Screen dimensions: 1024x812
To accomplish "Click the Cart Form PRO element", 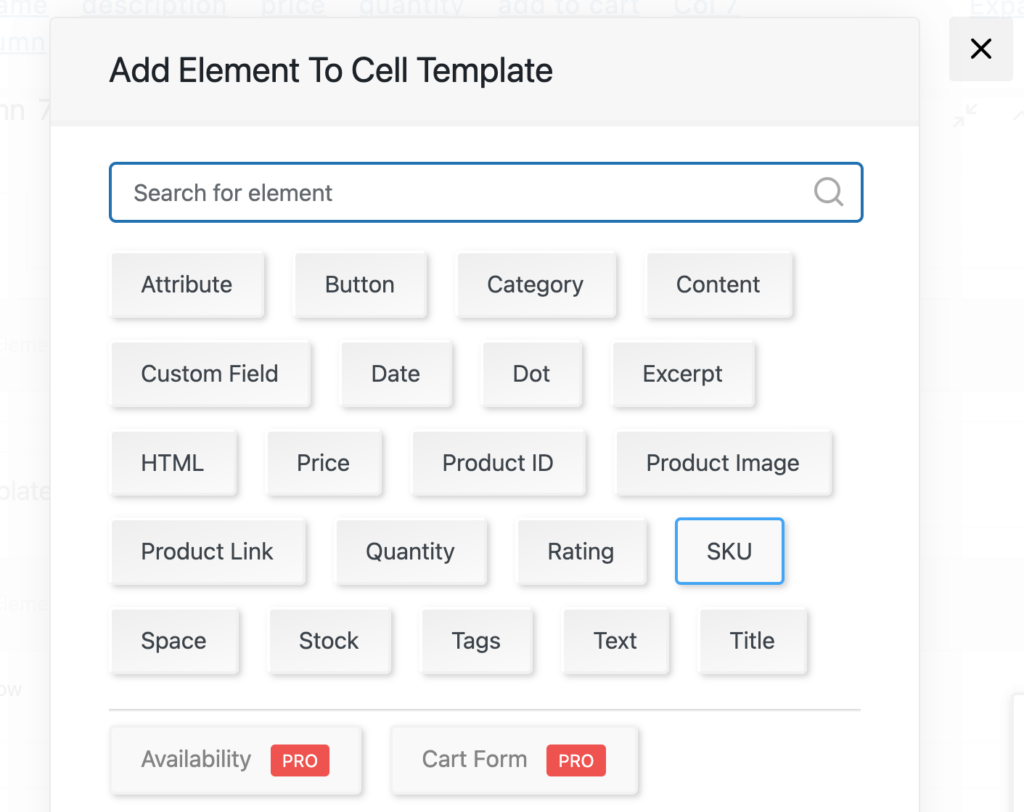I will point(513,760).
